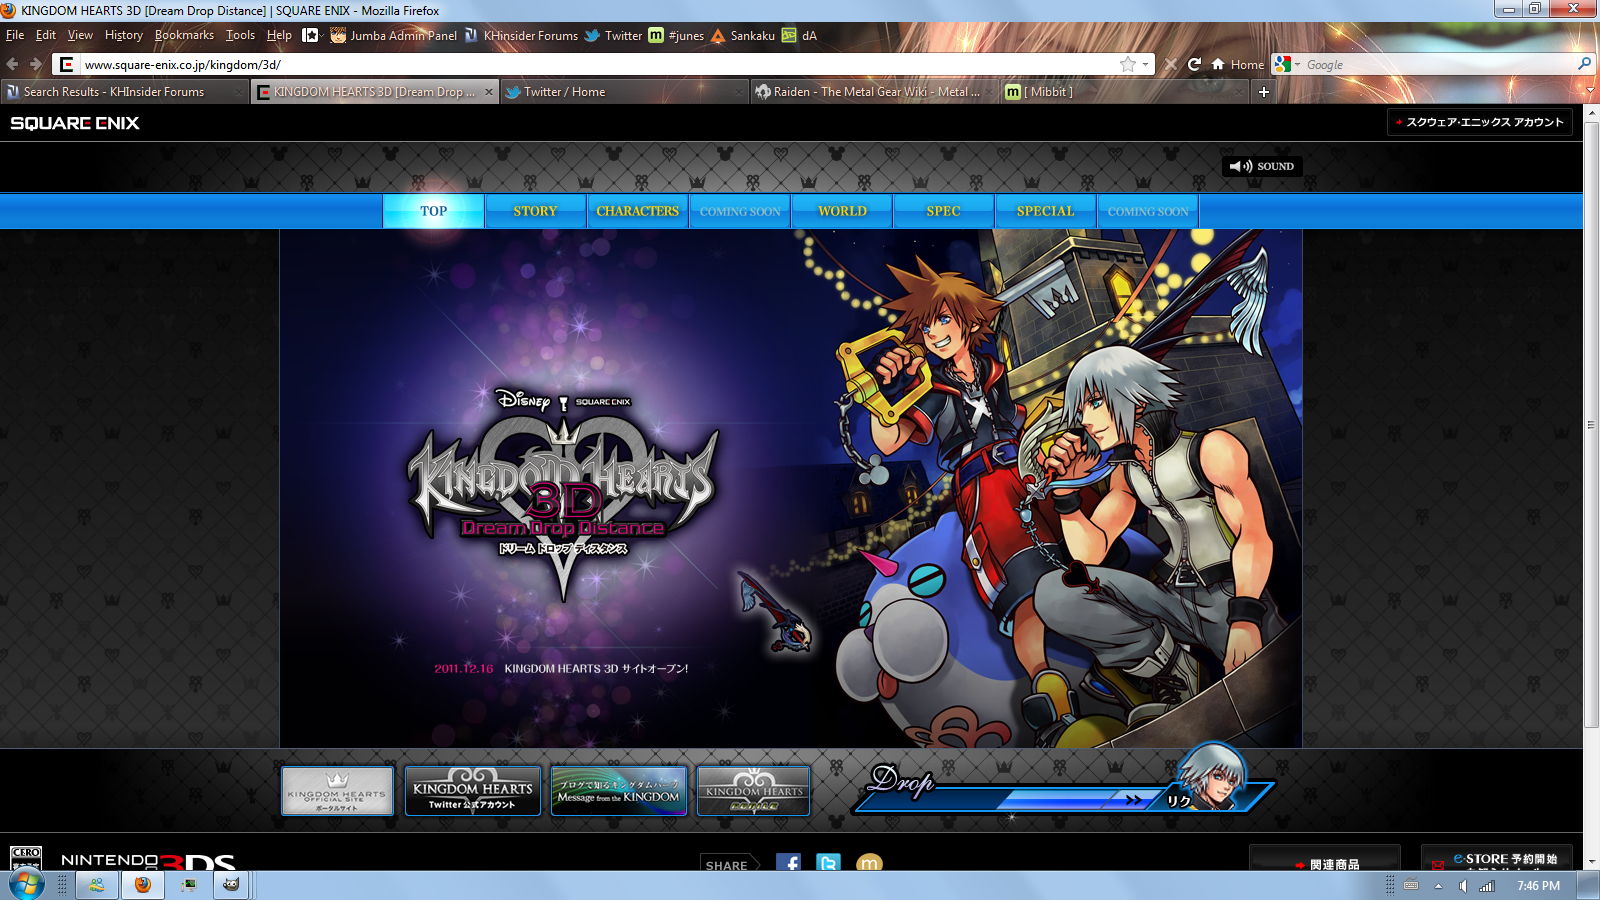Open a new tab with plus button

tap(1264, 91)
